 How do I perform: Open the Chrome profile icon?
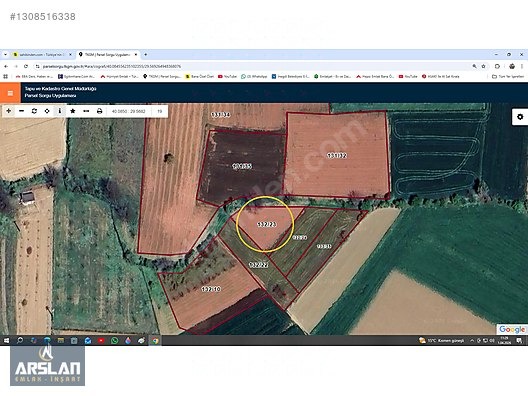[512, 66]
